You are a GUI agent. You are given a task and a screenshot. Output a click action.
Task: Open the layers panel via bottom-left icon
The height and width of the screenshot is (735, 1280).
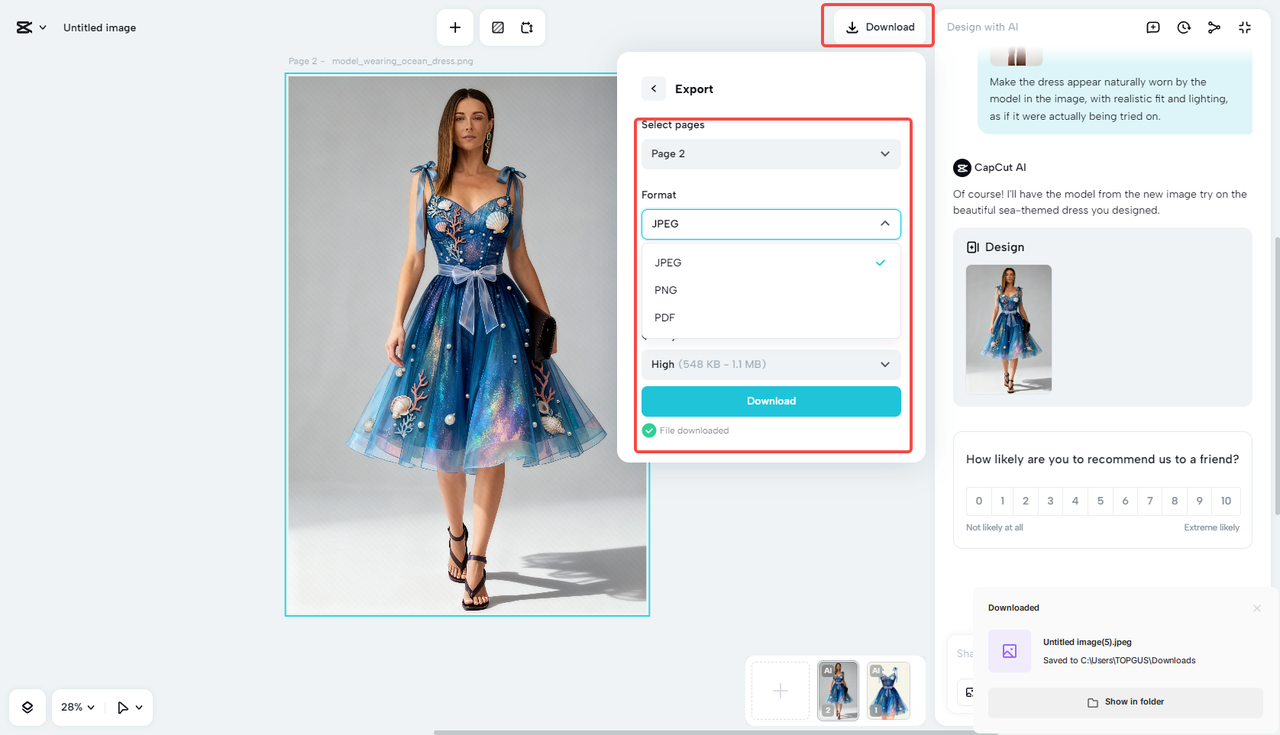click(26, 707)
